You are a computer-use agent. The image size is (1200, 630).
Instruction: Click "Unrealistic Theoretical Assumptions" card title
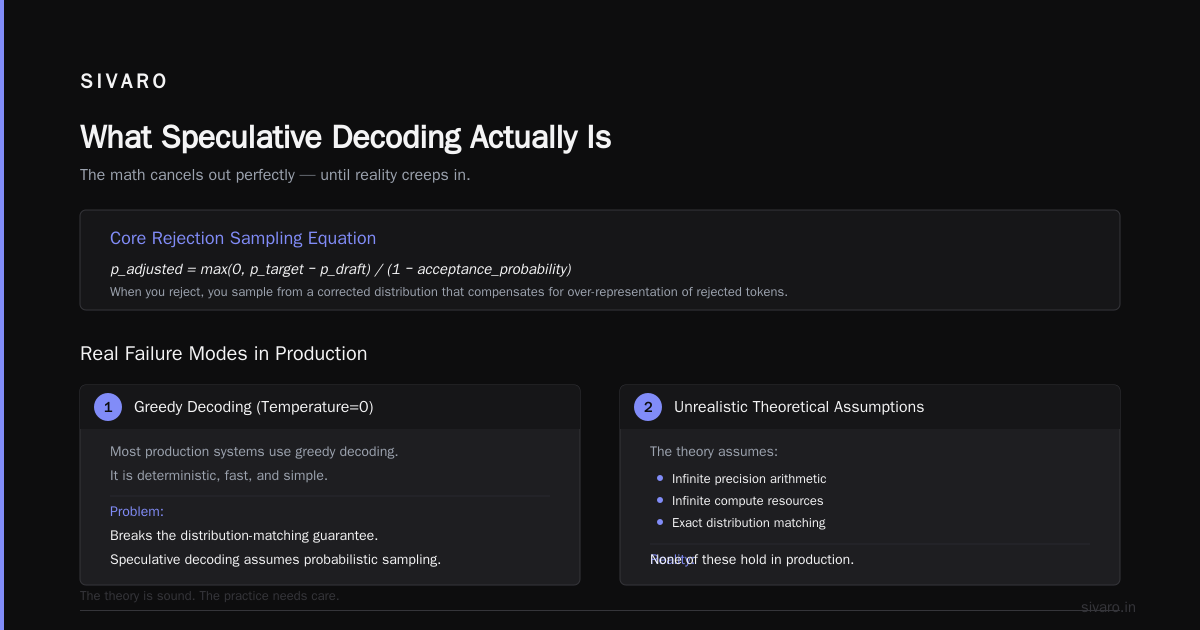pyautogui.click(x=799, y=407)
